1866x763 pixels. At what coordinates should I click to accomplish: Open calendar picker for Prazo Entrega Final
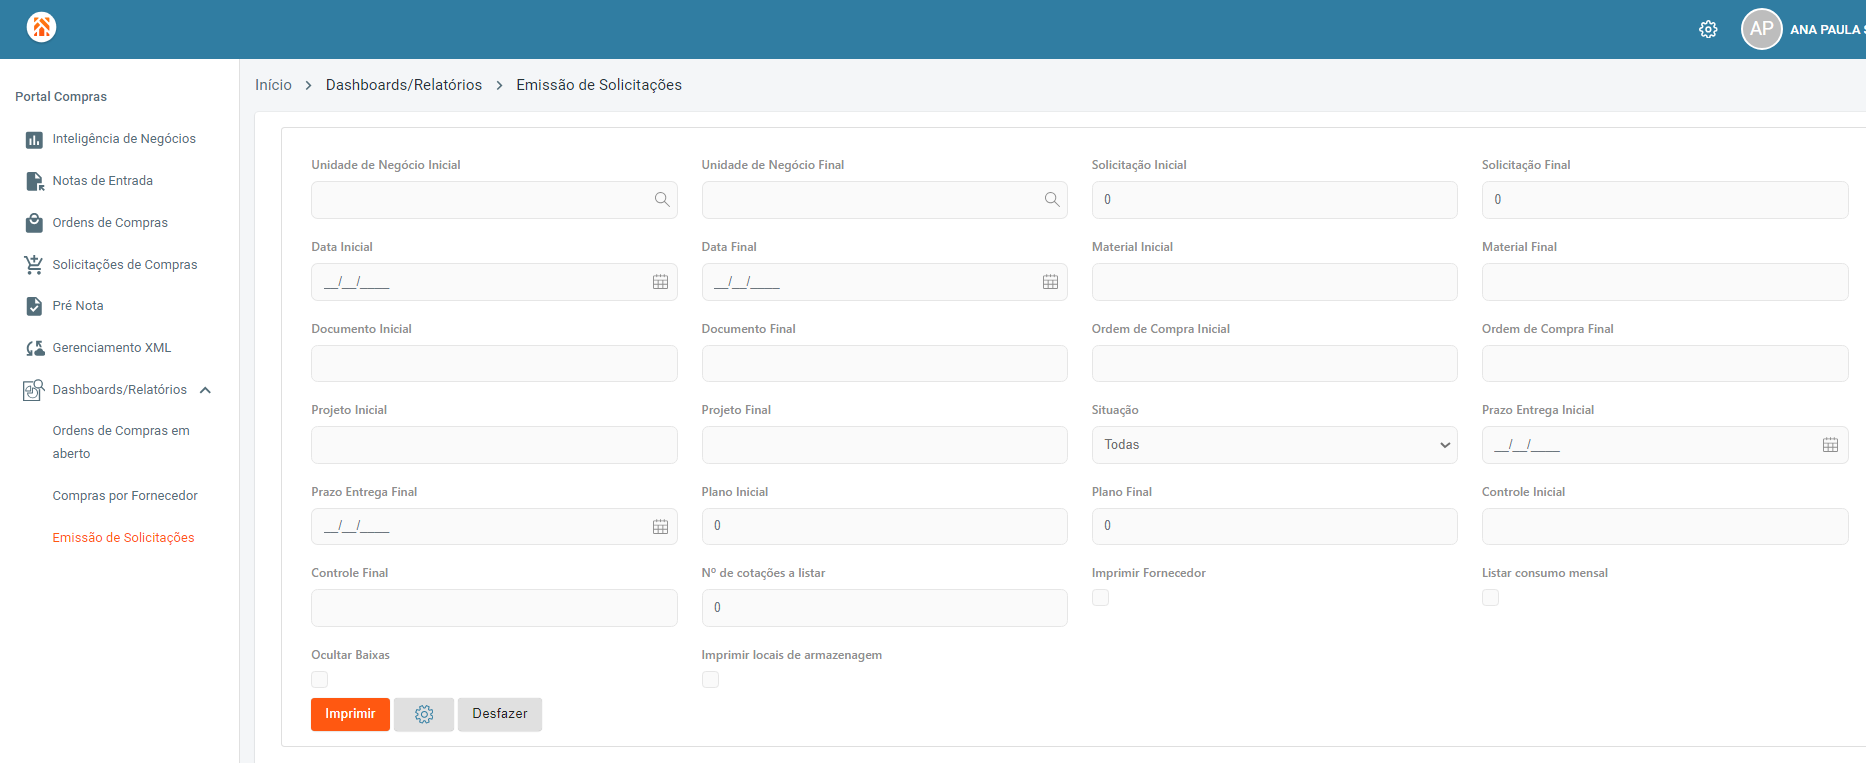661,527
